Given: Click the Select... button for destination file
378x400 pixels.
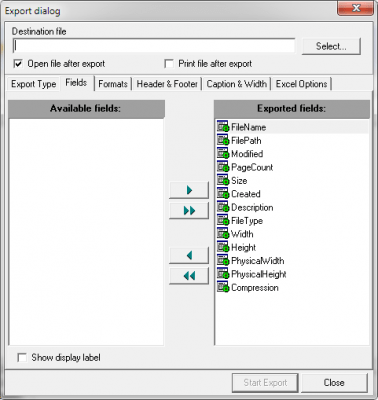Looking at the screenshot, I should [x=331, y=46].
